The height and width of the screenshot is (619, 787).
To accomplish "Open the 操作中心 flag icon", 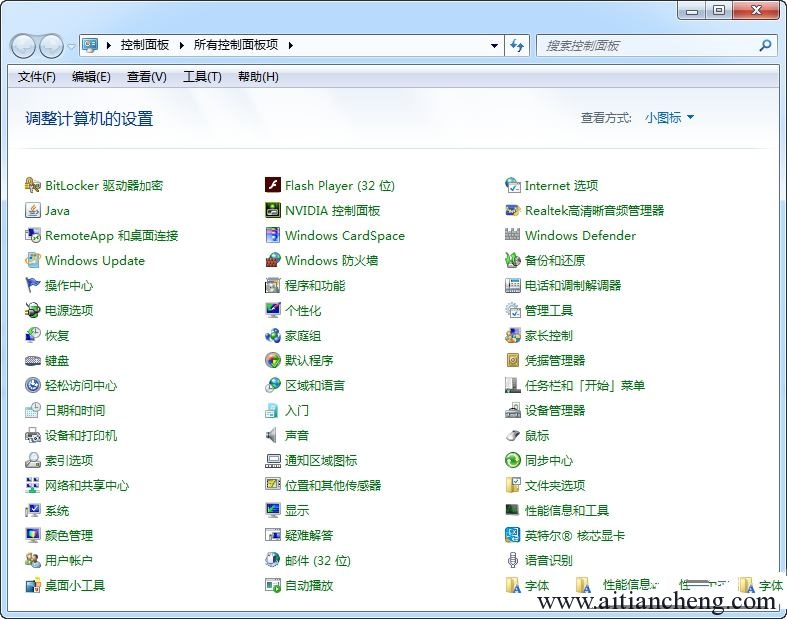I will 33,285.
